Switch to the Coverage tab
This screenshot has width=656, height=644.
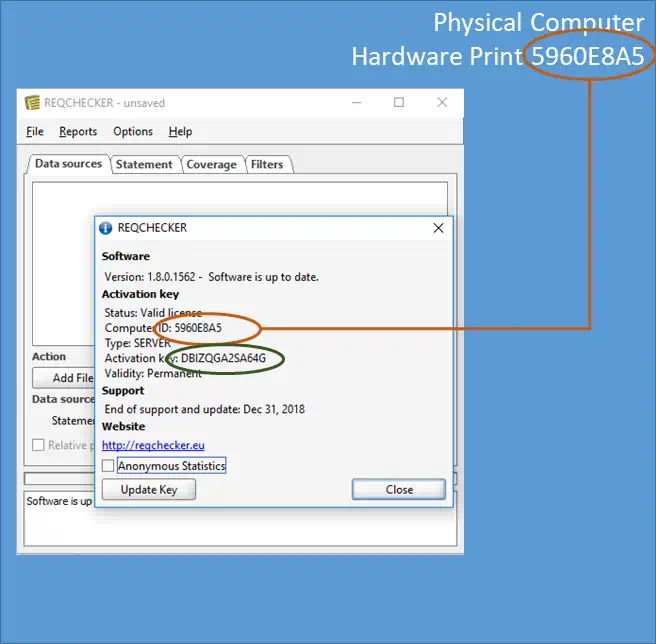tap(211, 164)
